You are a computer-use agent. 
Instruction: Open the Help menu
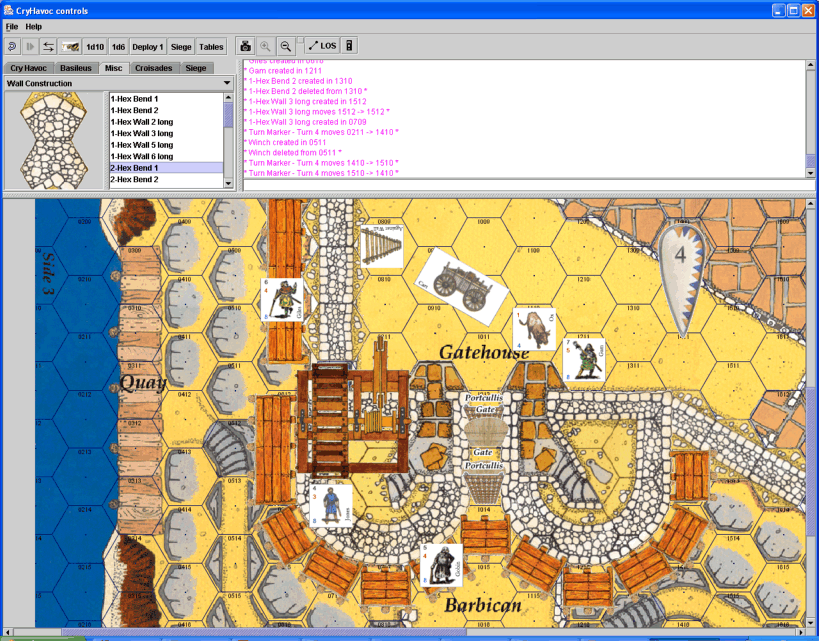[33, 27]
